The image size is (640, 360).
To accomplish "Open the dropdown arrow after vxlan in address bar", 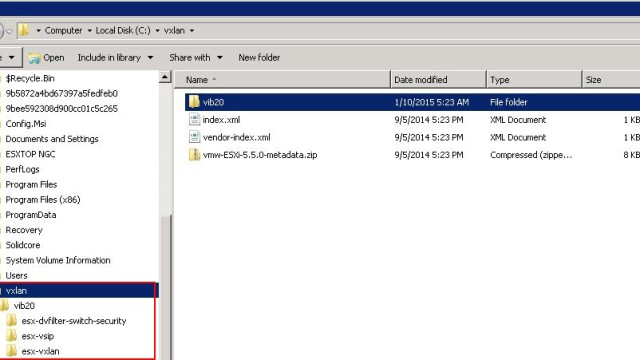I will coord(192,31).
